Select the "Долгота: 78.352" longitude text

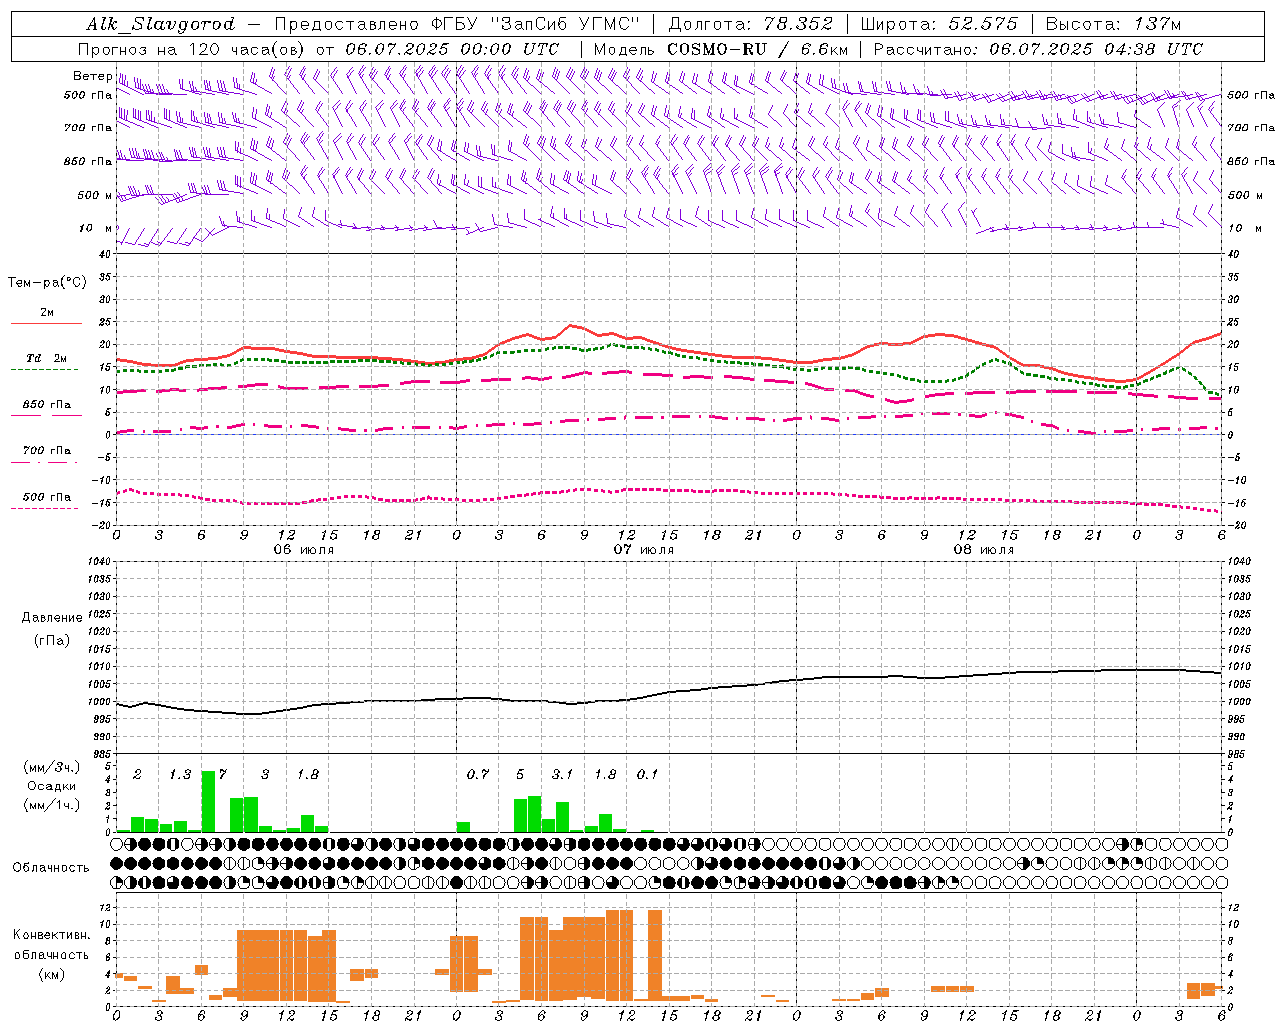click(x=751, y=24)
